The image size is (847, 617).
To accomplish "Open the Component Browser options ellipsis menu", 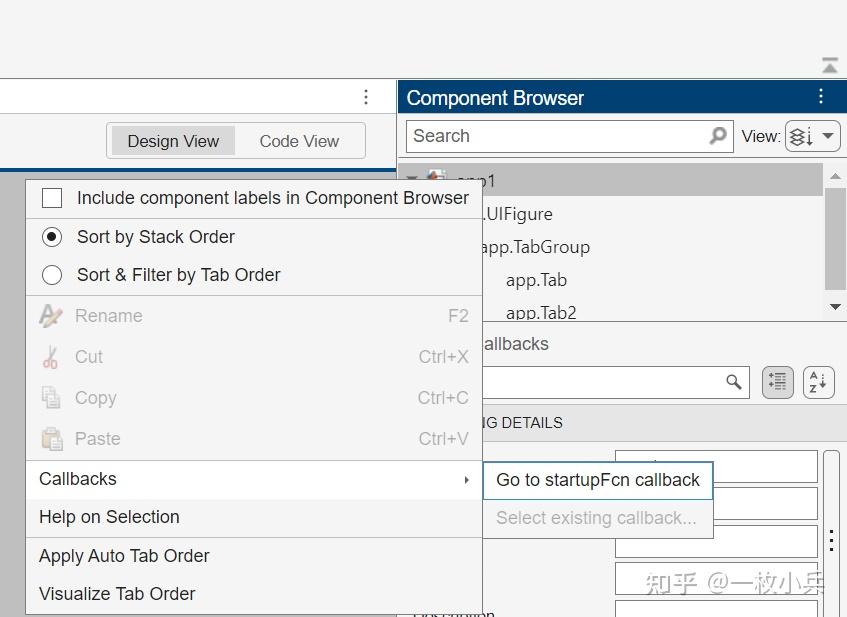I will (x=821, y=97).
